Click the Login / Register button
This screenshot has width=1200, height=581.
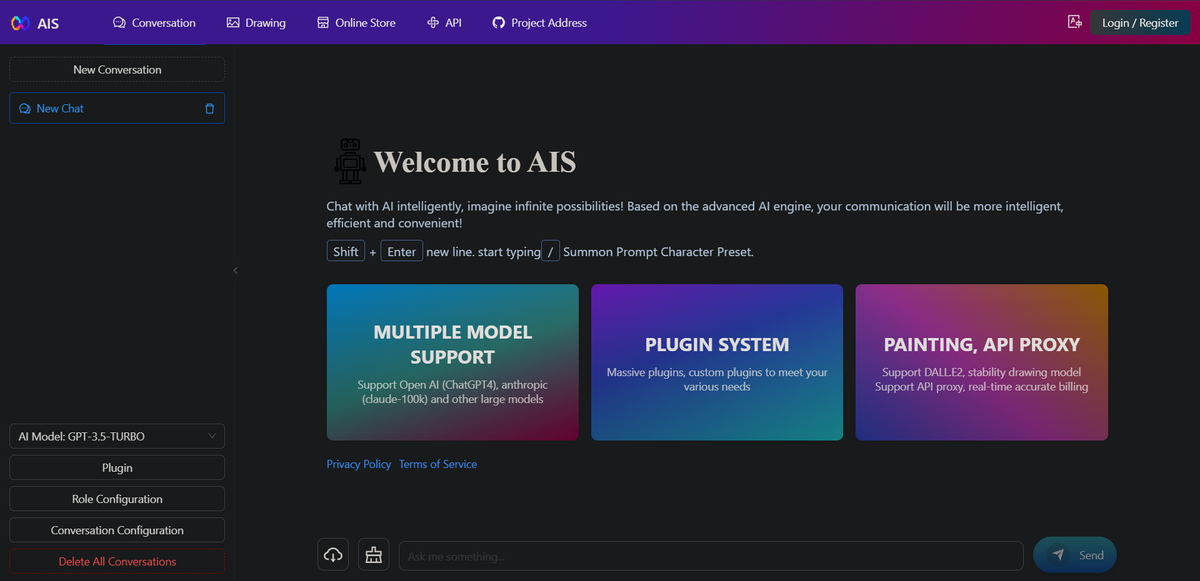(1139, 23)
